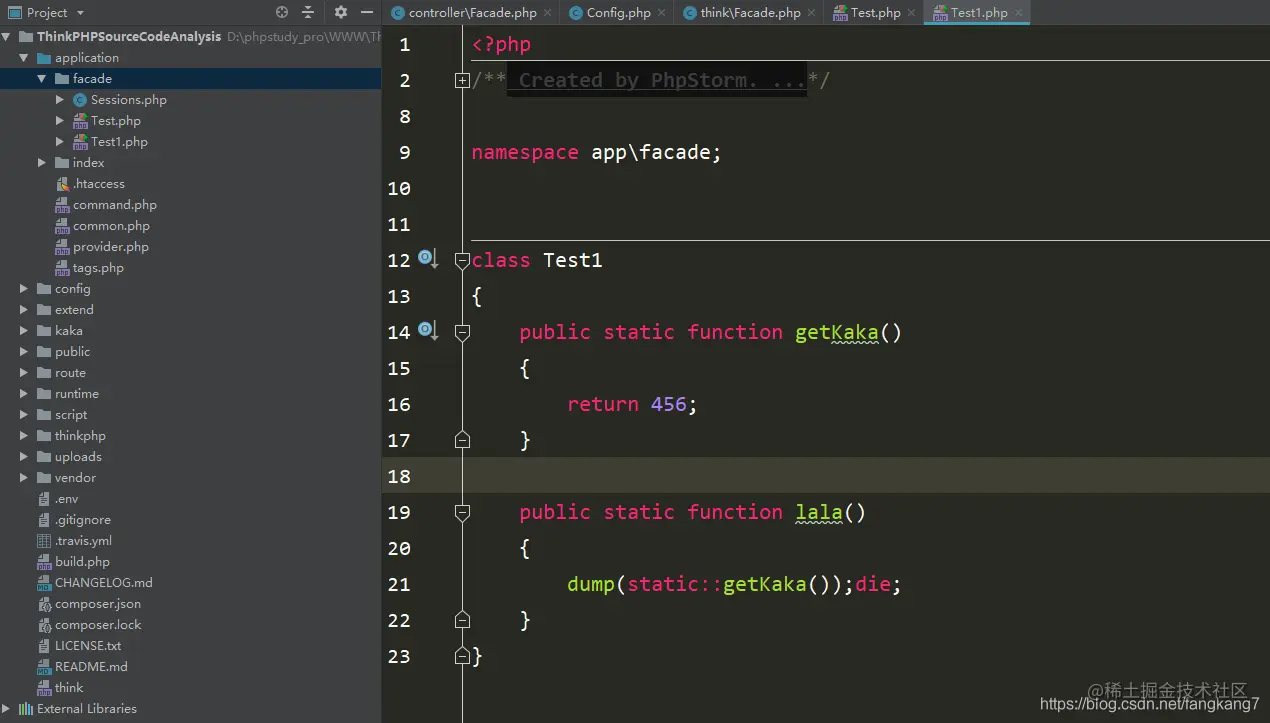The image size is (1270, 723).
Task: Open command.php in project tree
Action: 114,205
